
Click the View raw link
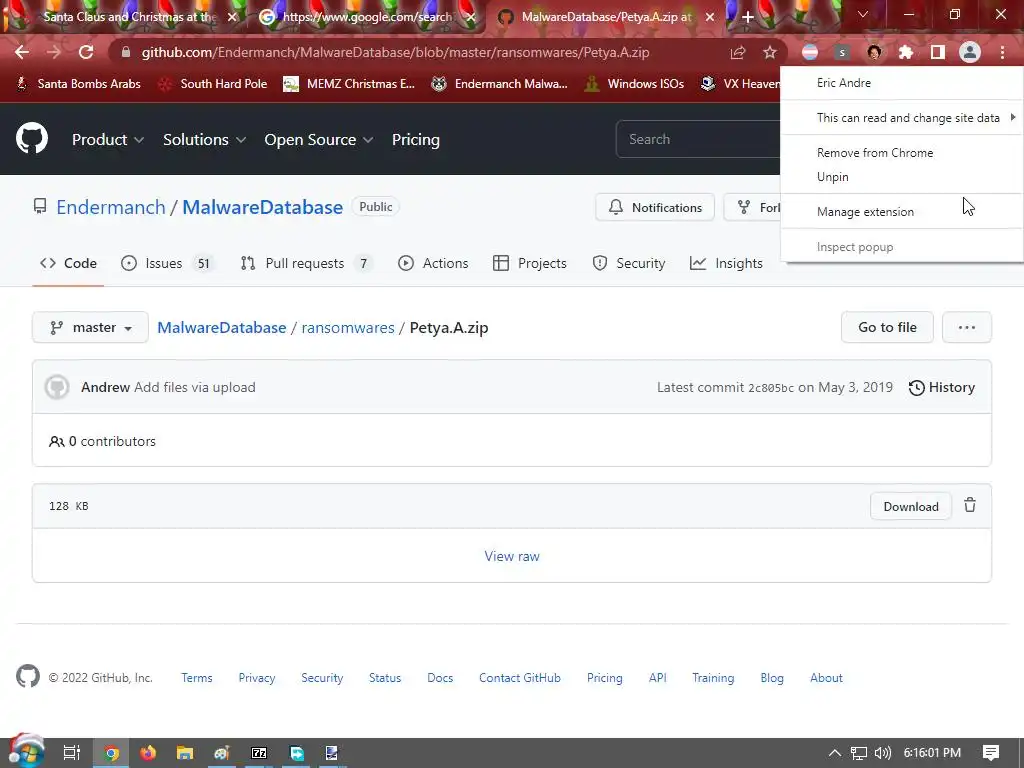(x=512, y=556)
